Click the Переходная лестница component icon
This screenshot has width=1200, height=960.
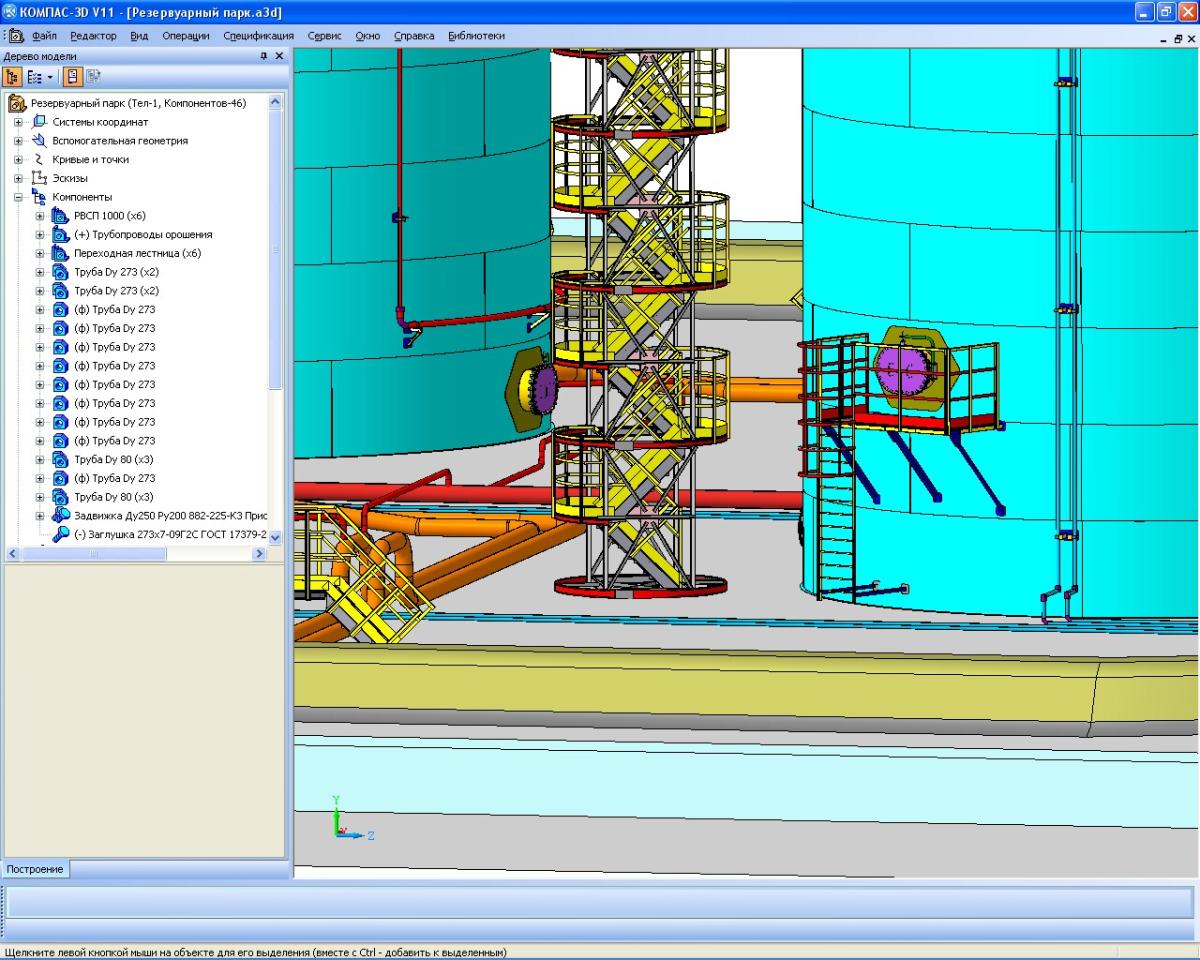point(59,254)
